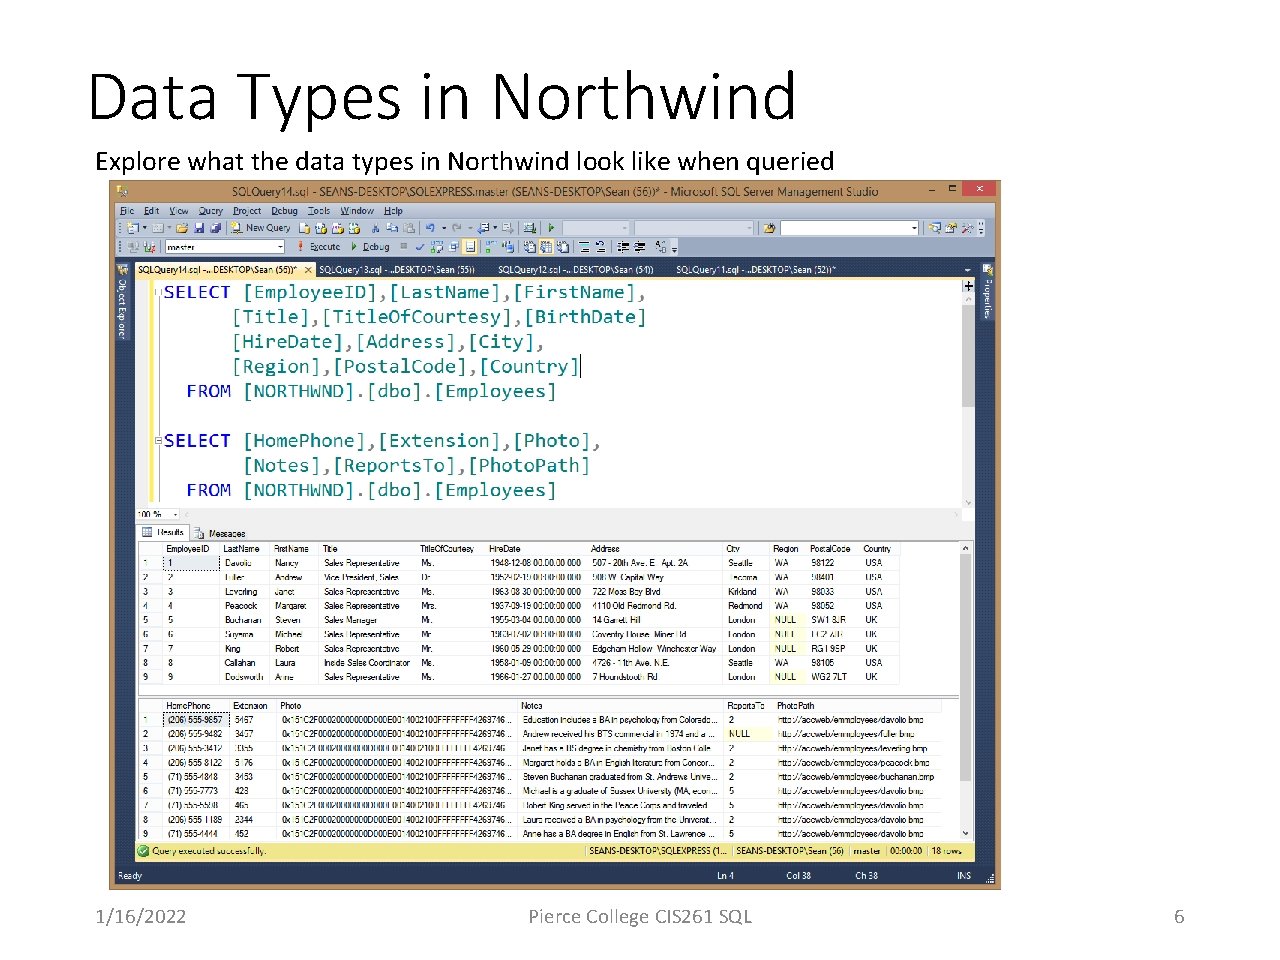Open the active files tab list dropdown
This screenshot has width=1280, height=960.
pyautogui.click(x=967, y=270)
